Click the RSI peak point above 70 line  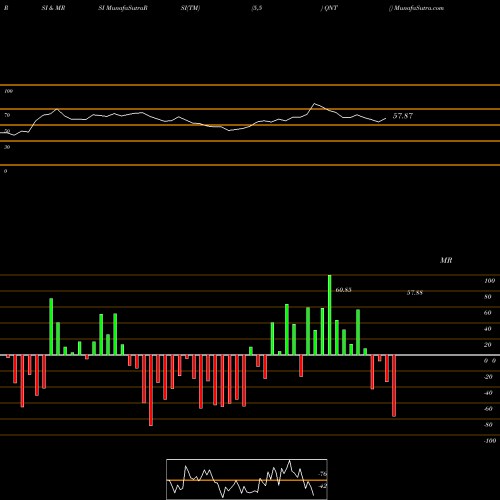314,104
